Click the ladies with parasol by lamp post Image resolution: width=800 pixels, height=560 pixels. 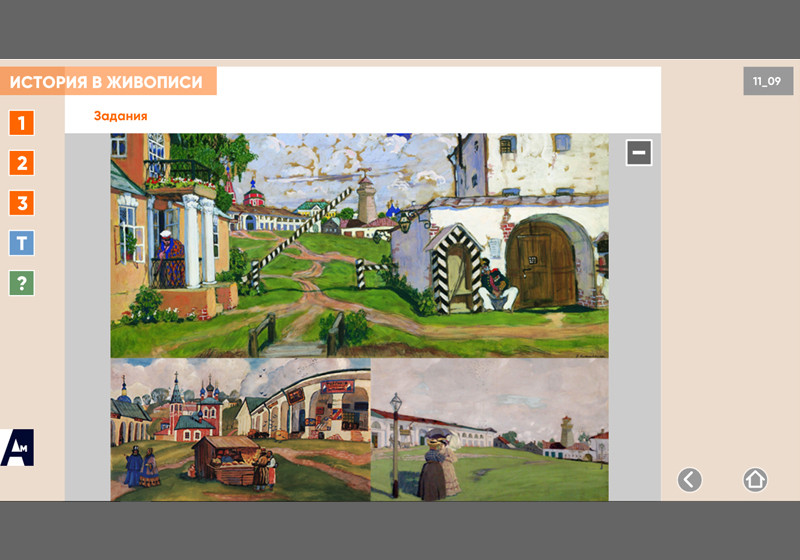(x=437, y=464)
